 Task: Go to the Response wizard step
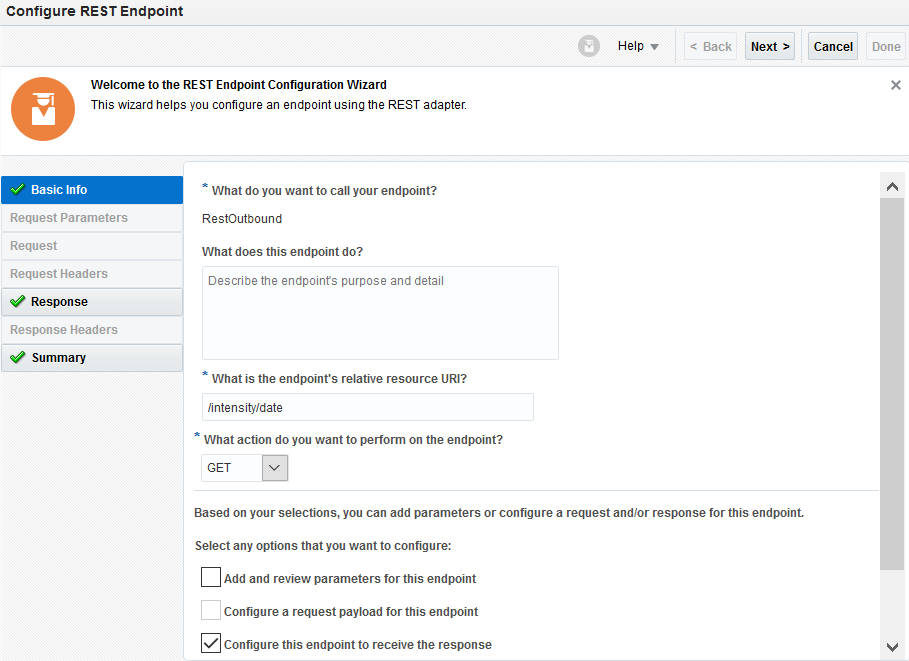(x=59, y=302)
